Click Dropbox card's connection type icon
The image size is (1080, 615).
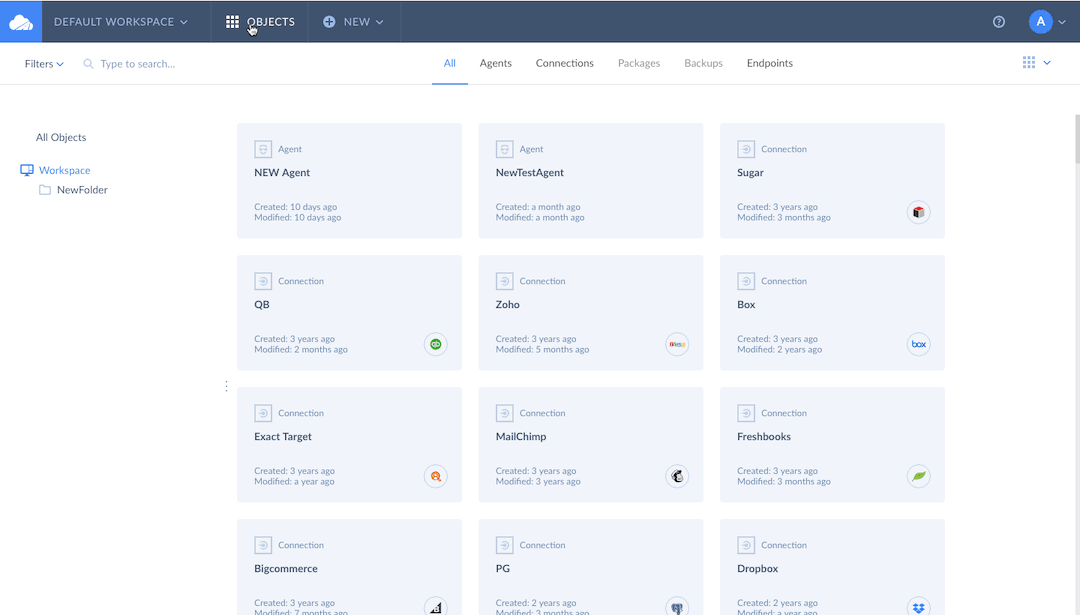746,545
